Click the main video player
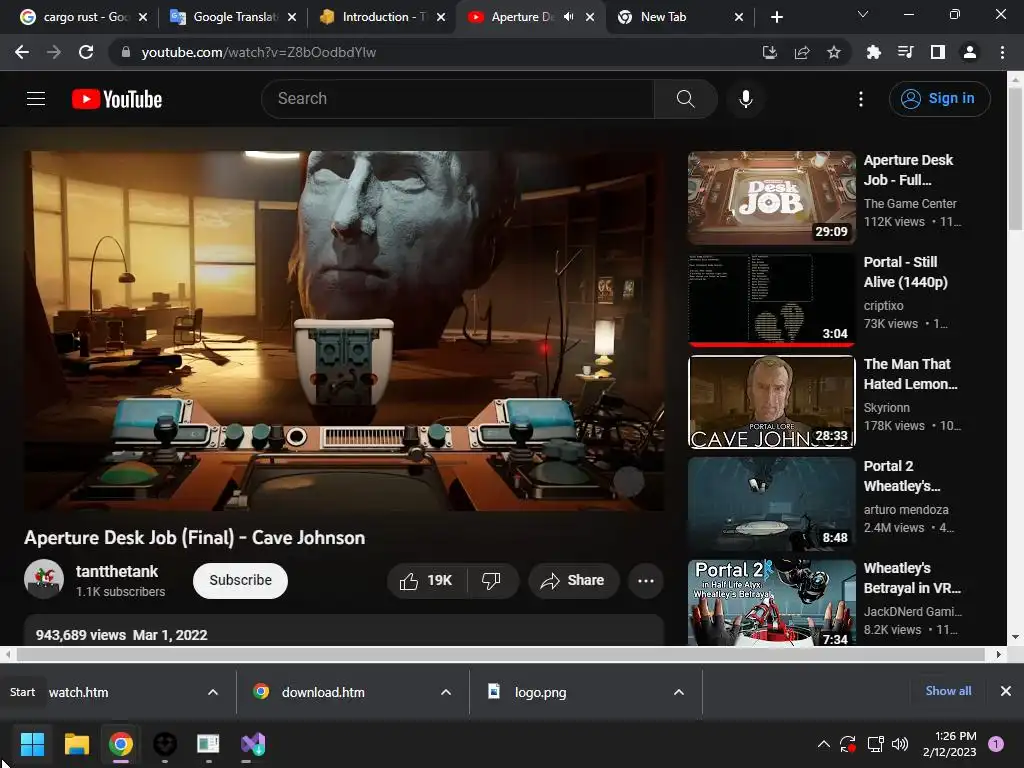The image size is (1024, 768). coord(344,331)
